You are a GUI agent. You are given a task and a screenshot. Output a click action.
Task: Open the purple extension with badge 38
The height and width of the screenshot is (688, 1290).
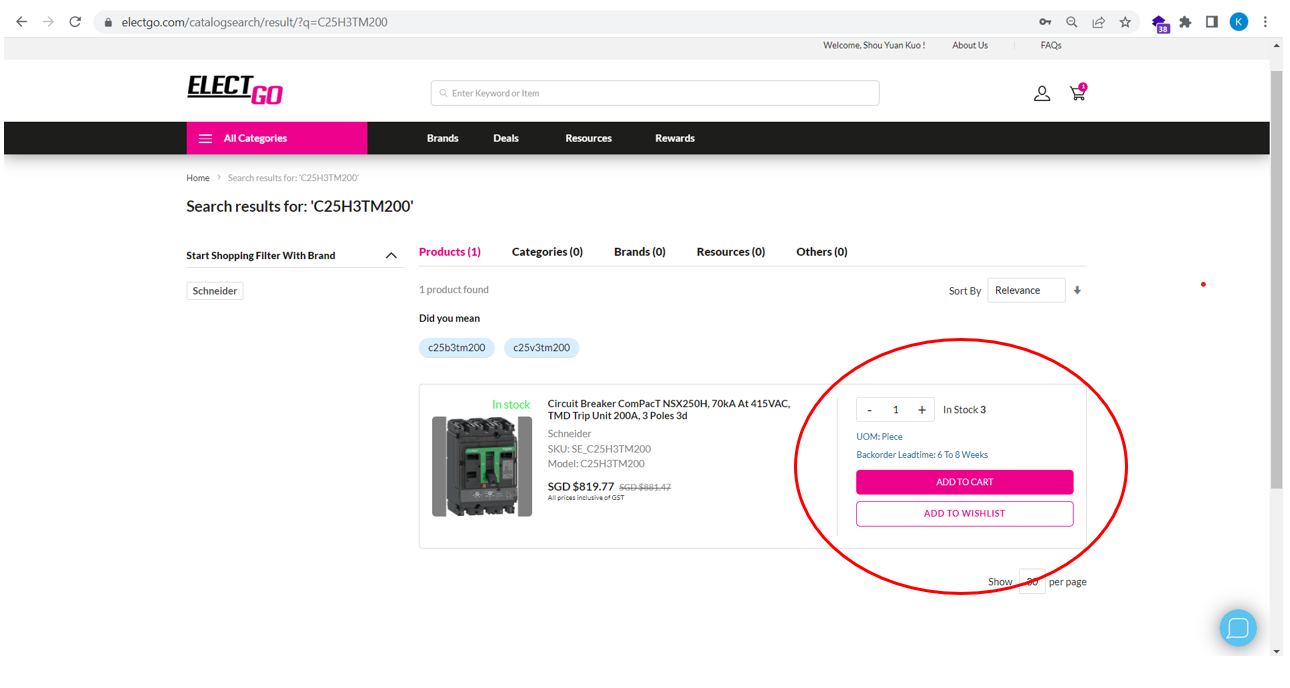tap(1160, 23)
